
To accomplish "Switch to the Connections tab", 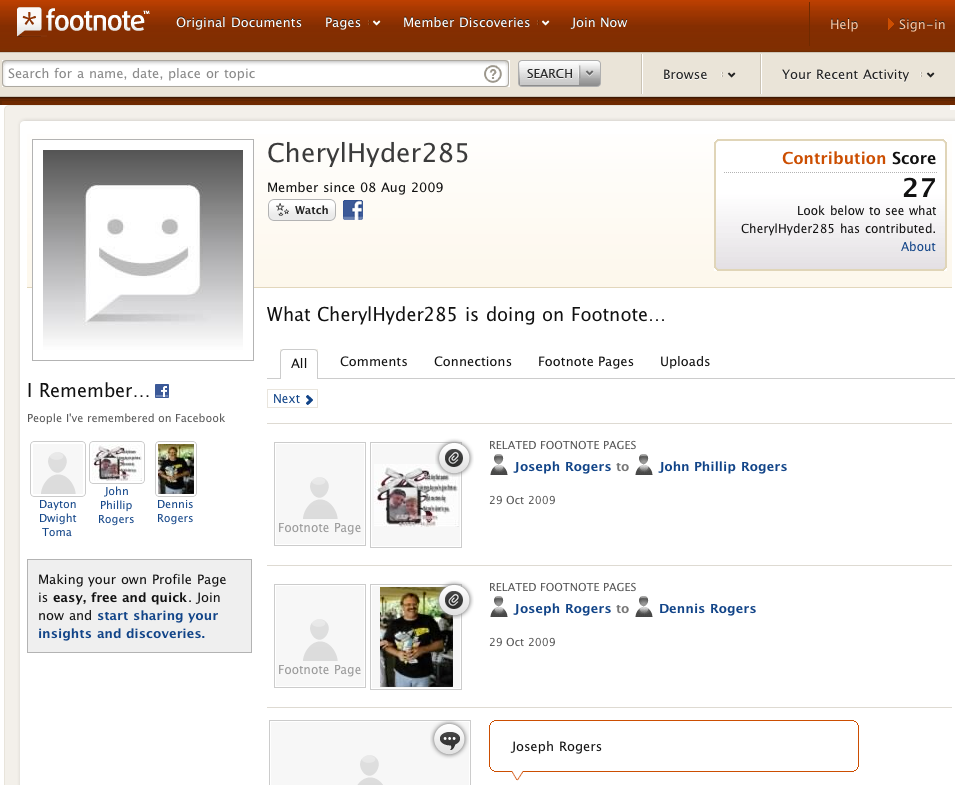I will [x=473, y=362].
